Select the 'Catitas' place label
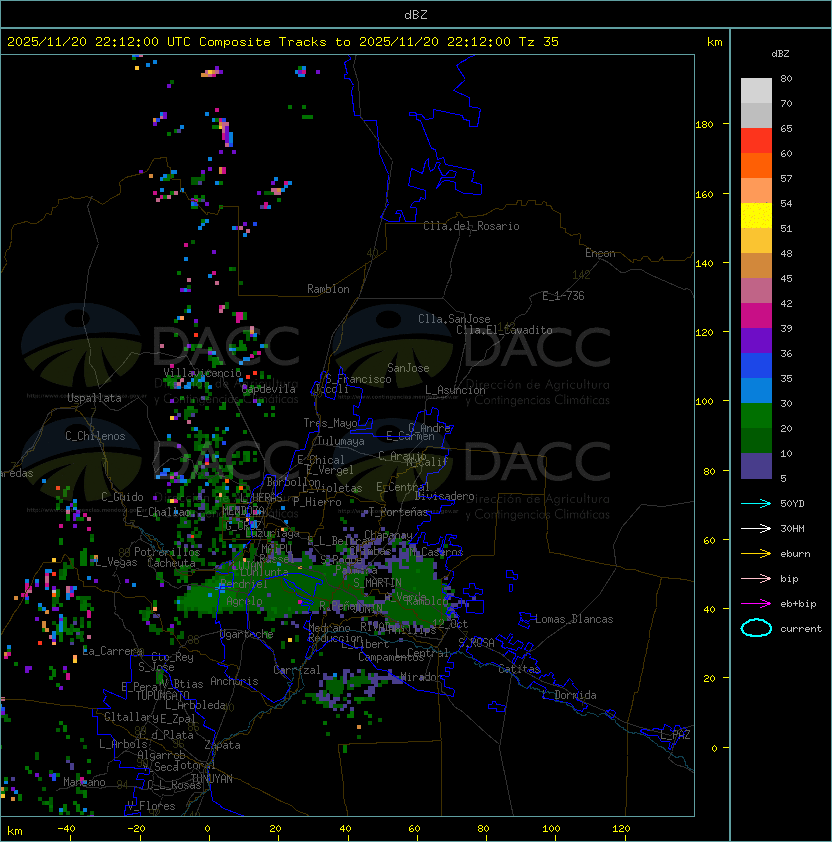 tap(519, 669)
